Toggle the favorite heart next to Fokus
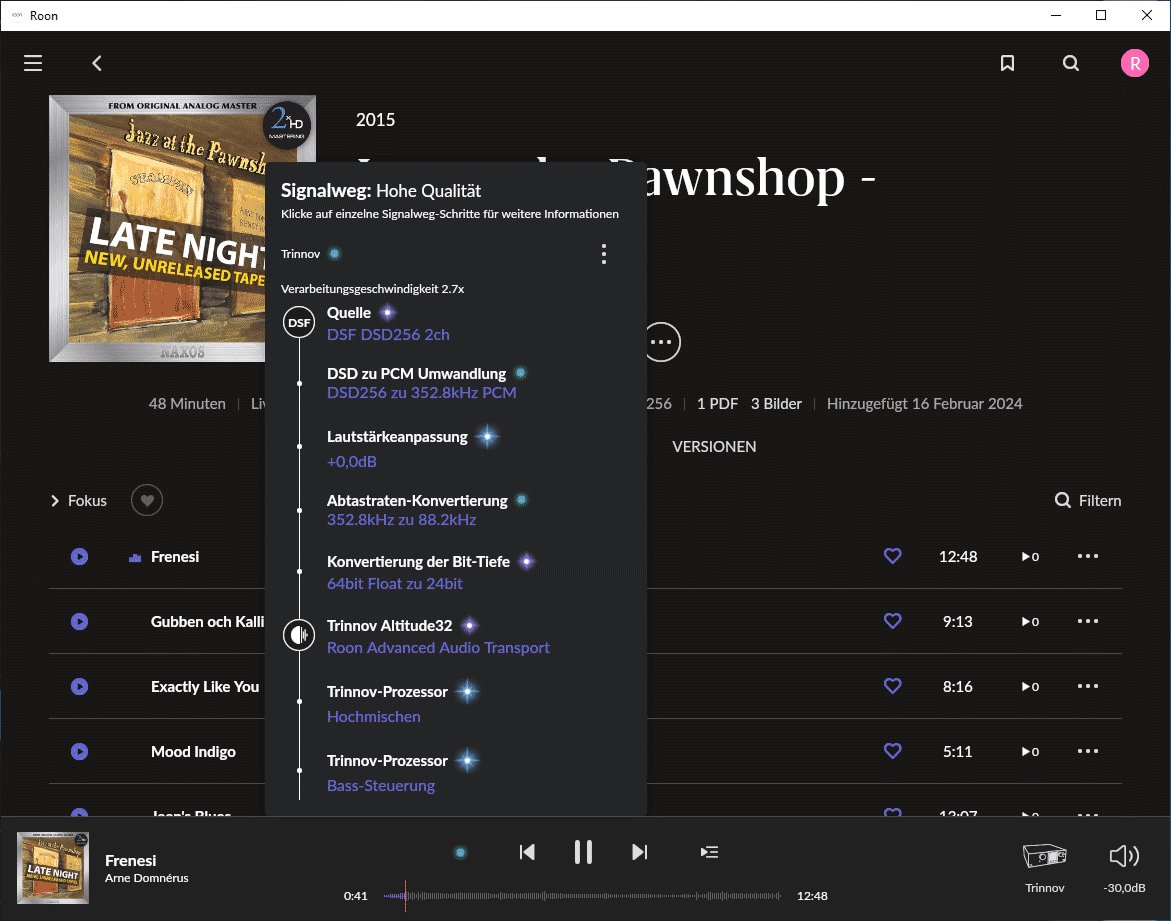The height and width of the screenshot is (921, 1171). click(147, 500)
